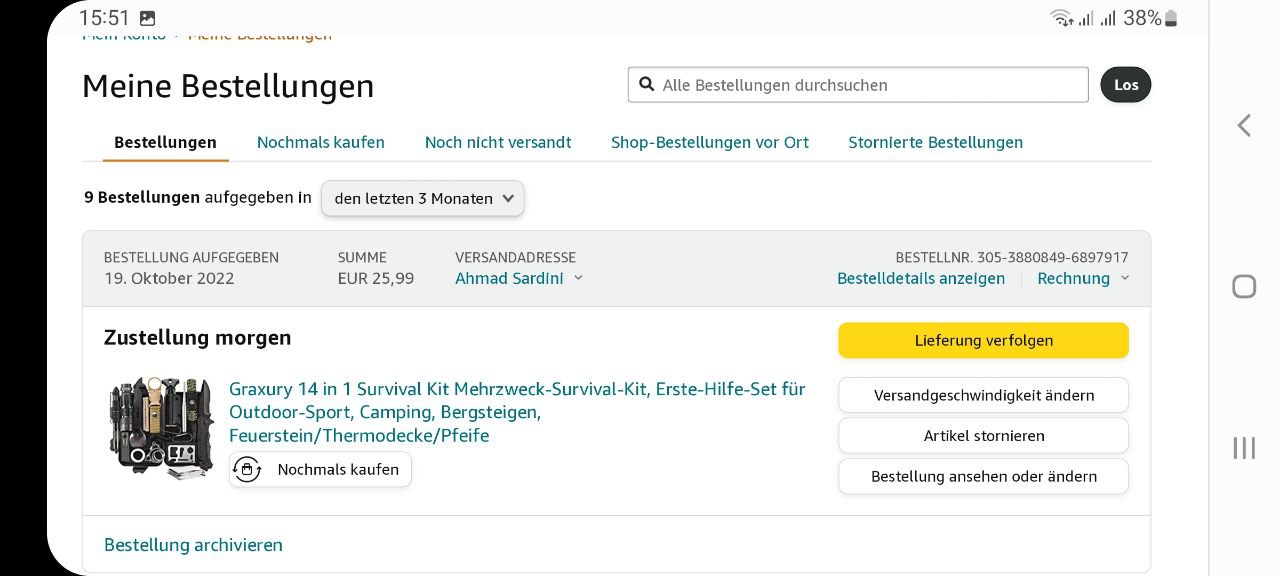Expand the Ahmad Sardini address chevron
Image resolution: width=1280 pixels, height=576 pixels.
[x=578, y=278]
